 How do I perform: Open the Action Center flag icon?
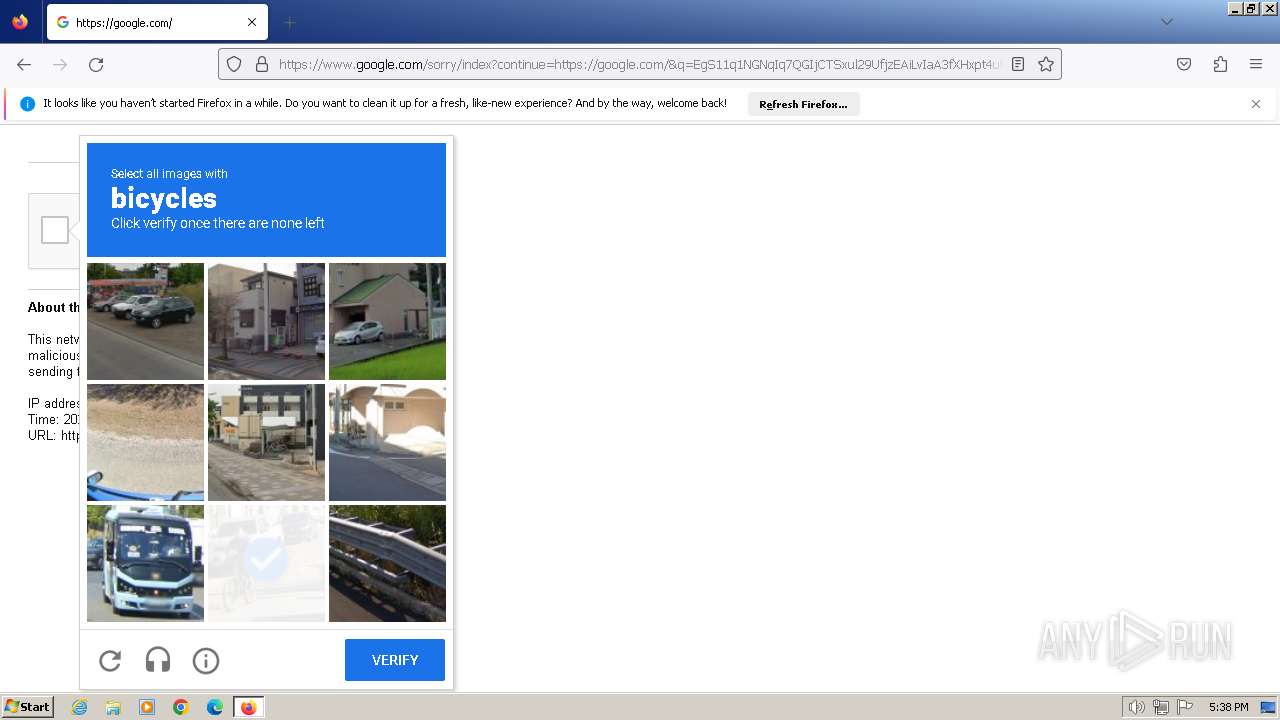[1185, 707]
